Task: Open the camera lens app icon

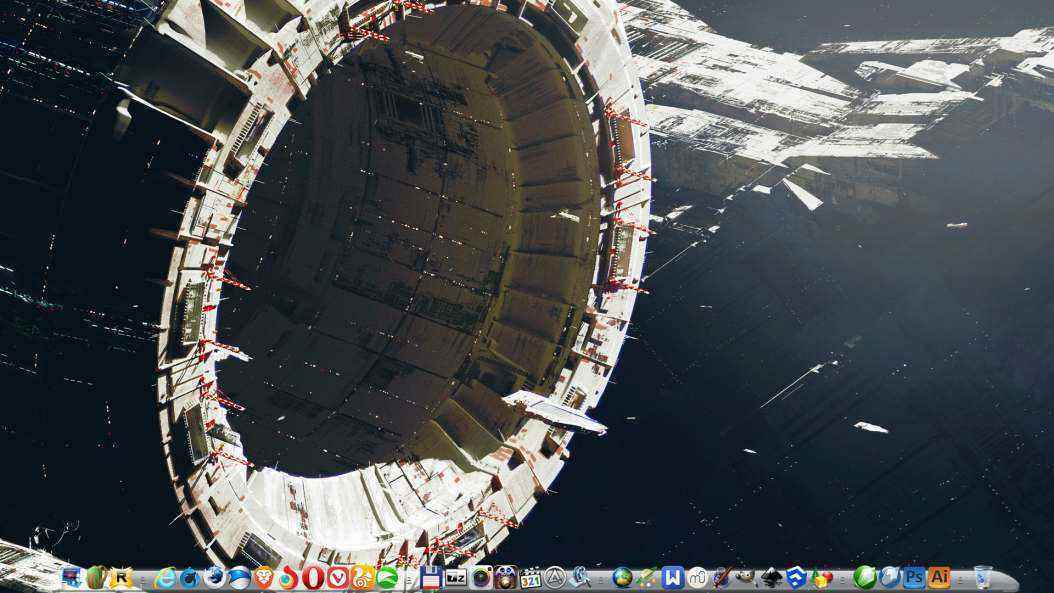Action: pos(481,578)
